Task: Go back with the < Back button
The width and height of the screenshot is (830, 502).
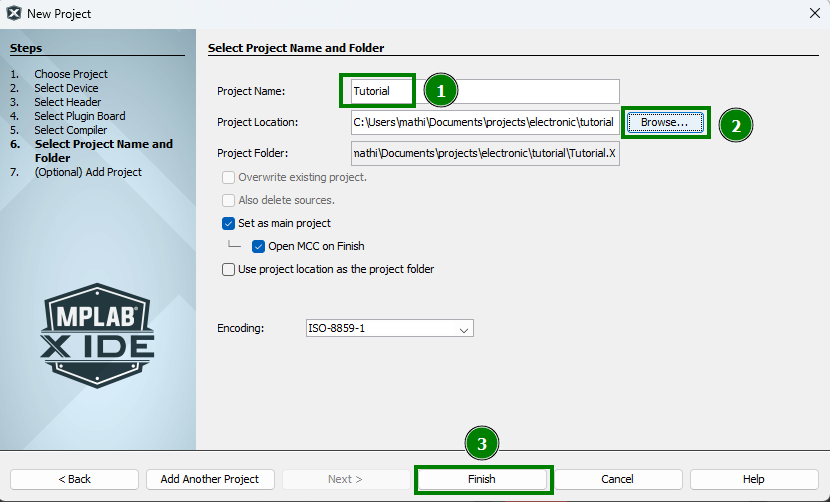Action: click(75, 479)
